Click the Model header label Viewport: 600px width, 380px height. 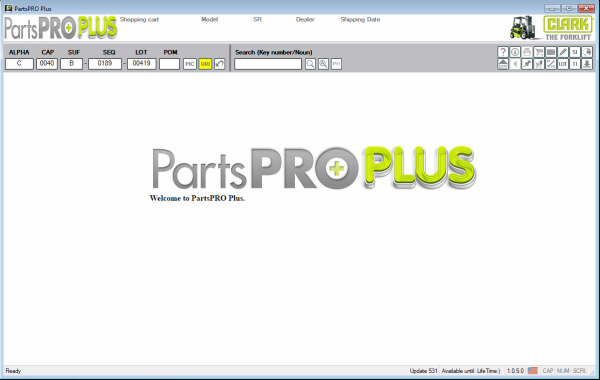[x=209, y=20]
